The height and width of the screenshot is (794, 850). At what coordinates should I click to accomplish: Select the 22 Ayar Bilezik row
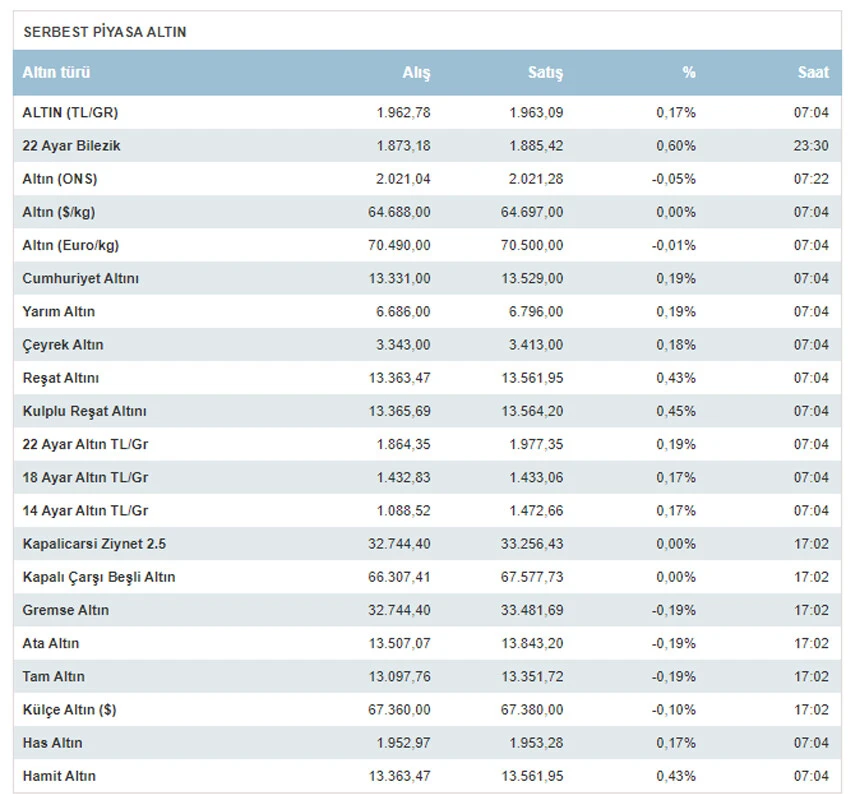[x=72, y=146]
